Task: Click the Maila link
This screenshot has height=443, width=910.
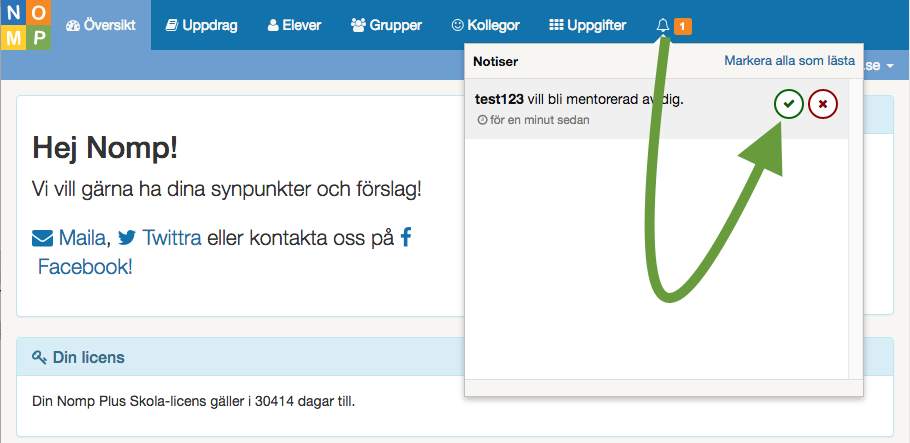Action: tap(82, 238)
